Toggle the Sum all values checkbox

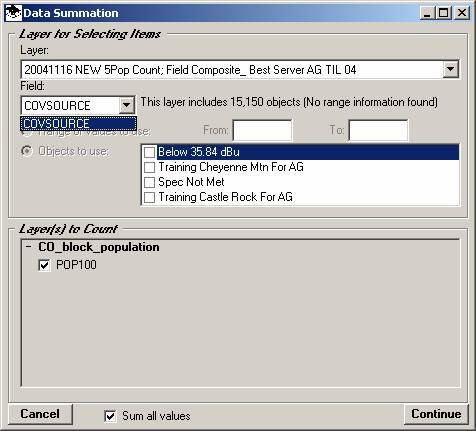110,416
